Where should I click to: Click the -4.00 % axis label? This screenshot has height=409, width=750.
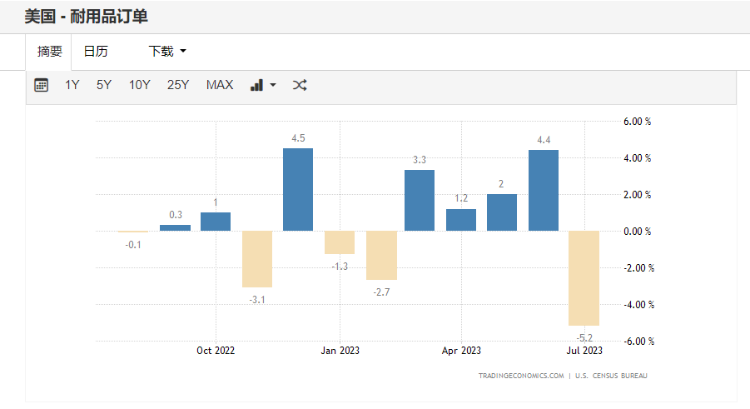click(x=639, y=305)
